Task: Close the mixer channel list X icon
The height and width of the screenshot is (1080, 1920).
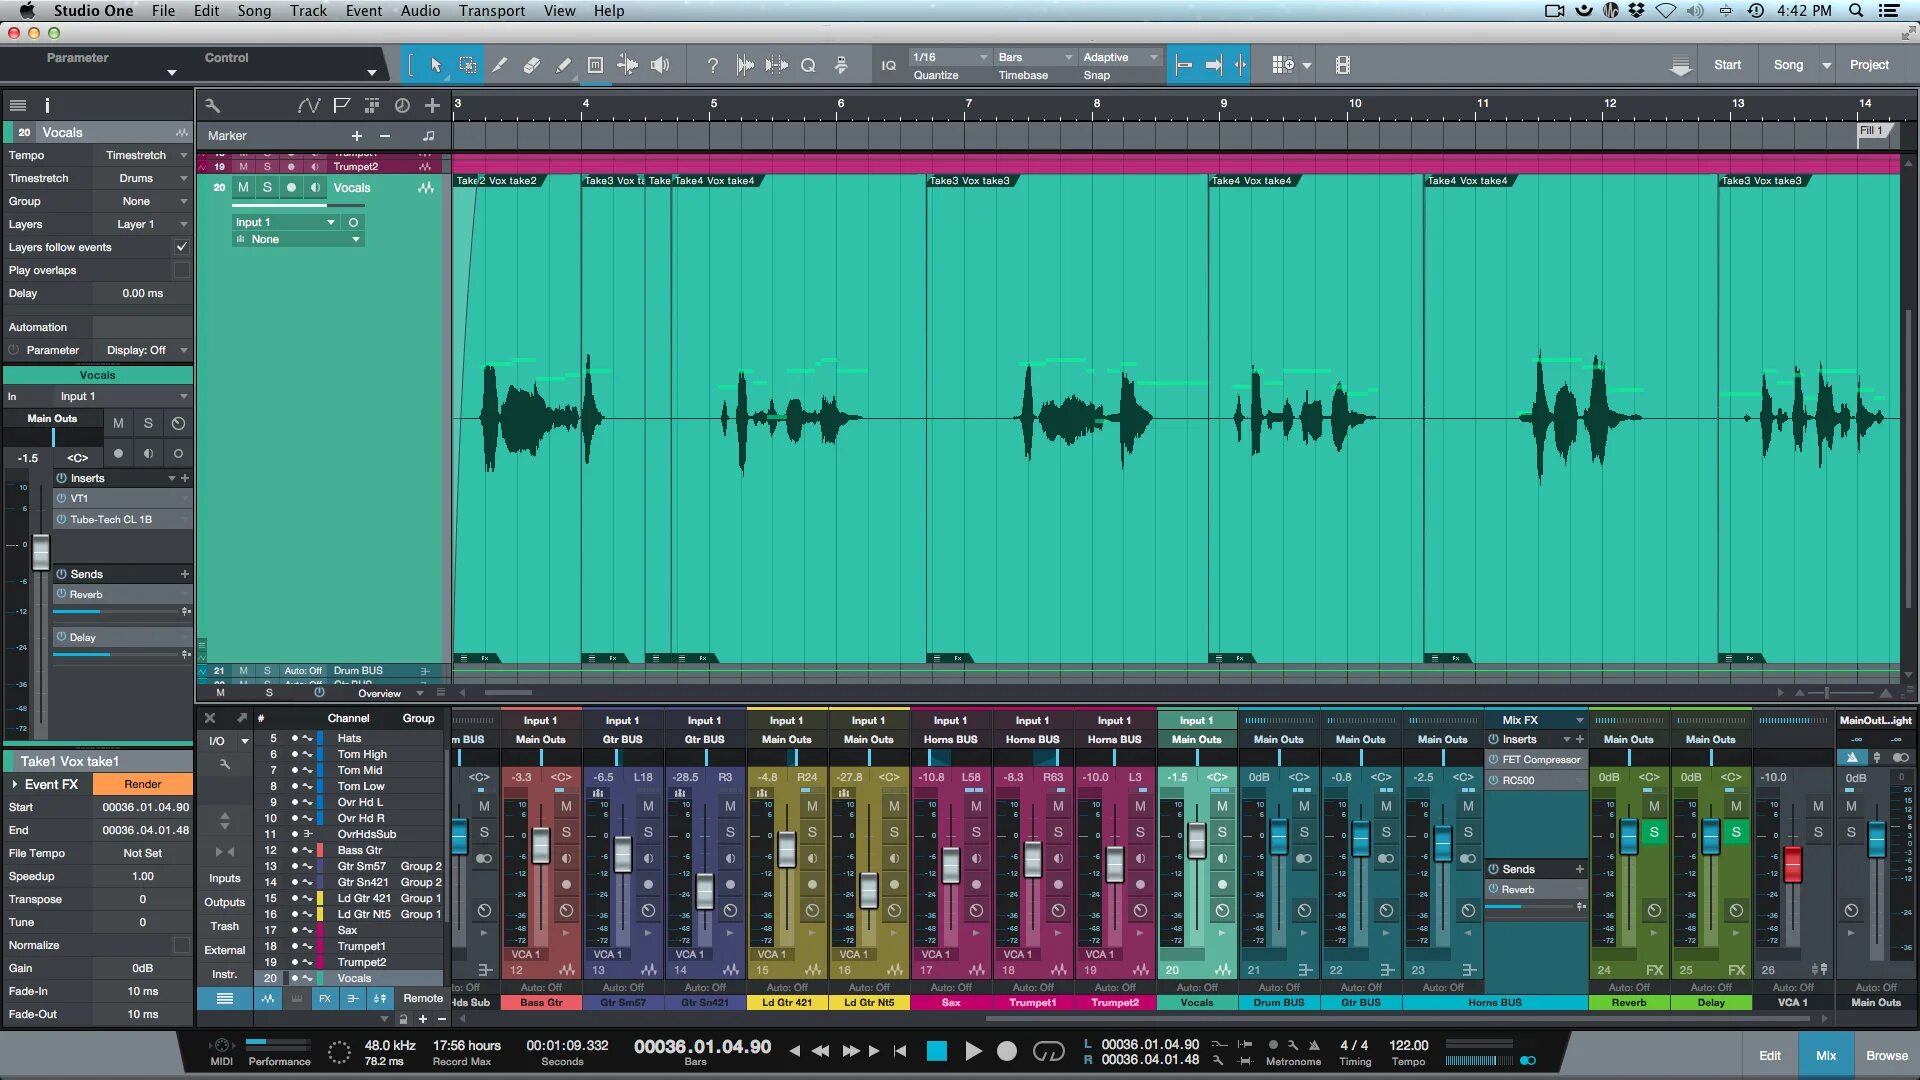Action: click(x=210, y=718)
